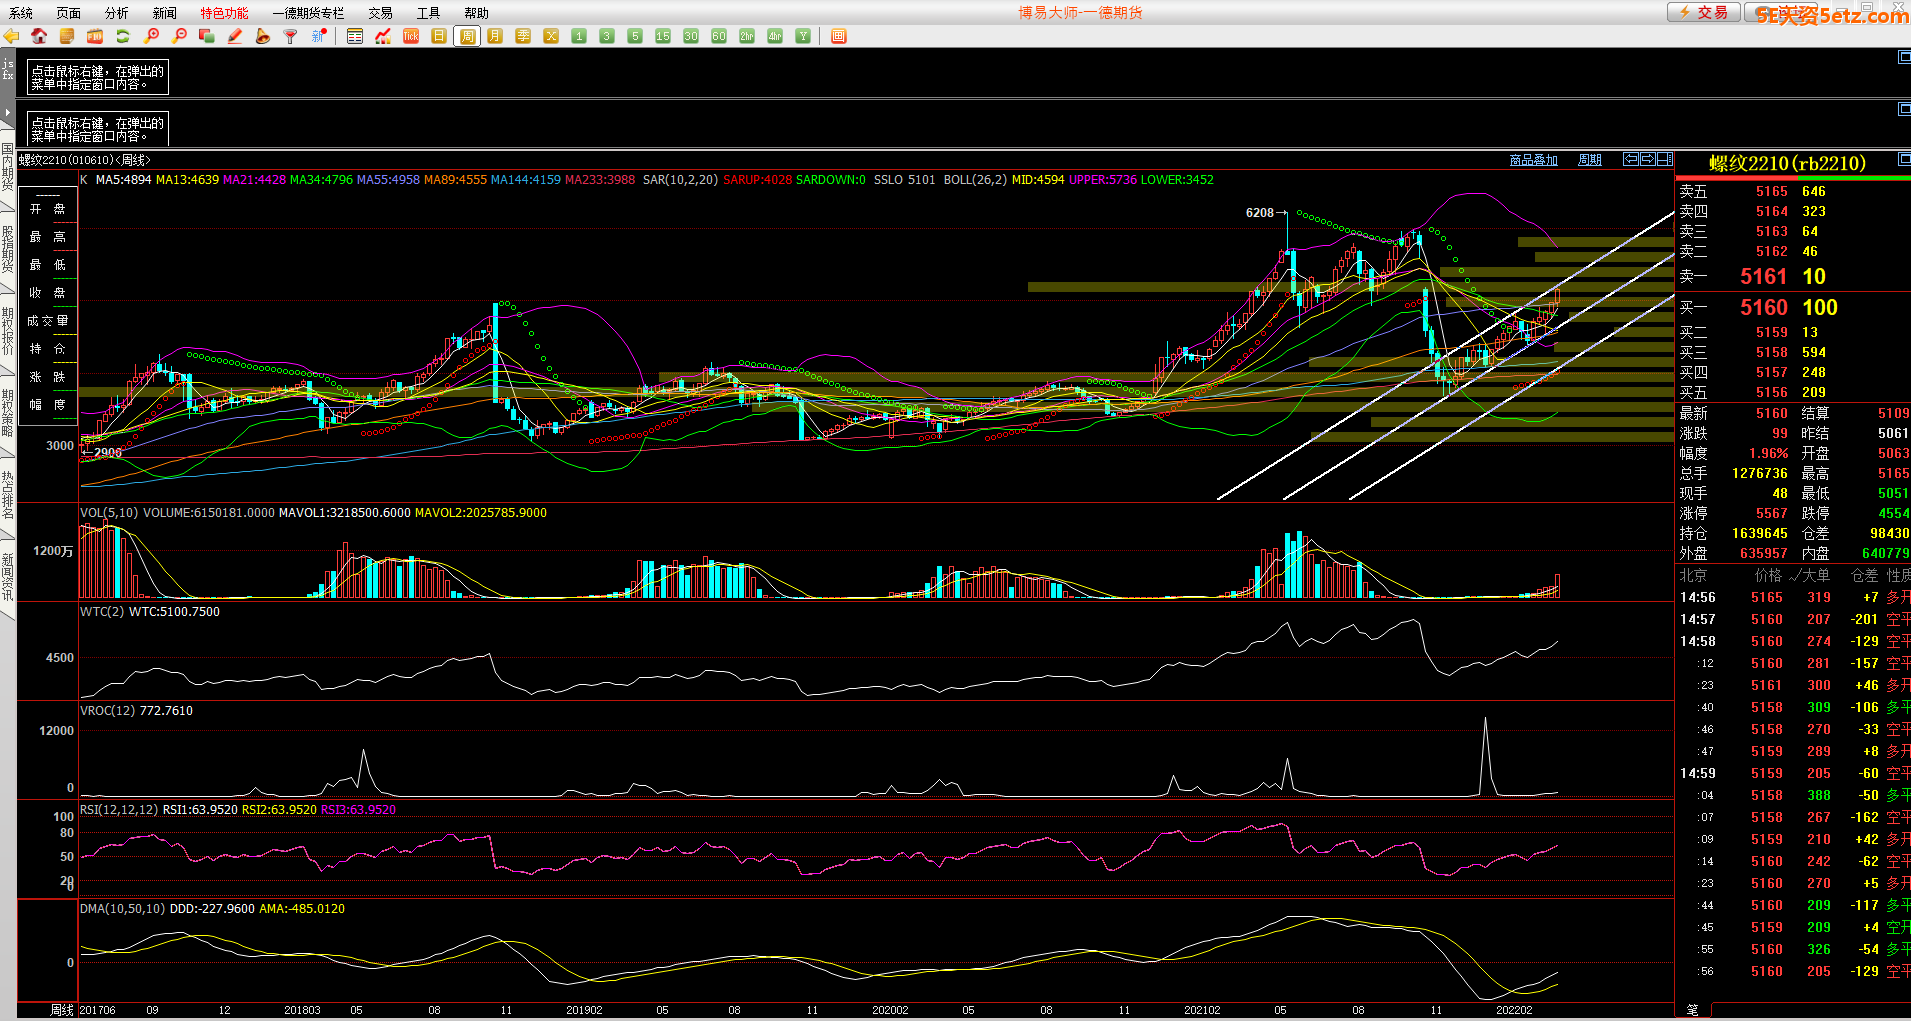Viewport: 1911px width, 1021px height.
Task: Select 60-minute period button
Action: click(x=719, y=36)
